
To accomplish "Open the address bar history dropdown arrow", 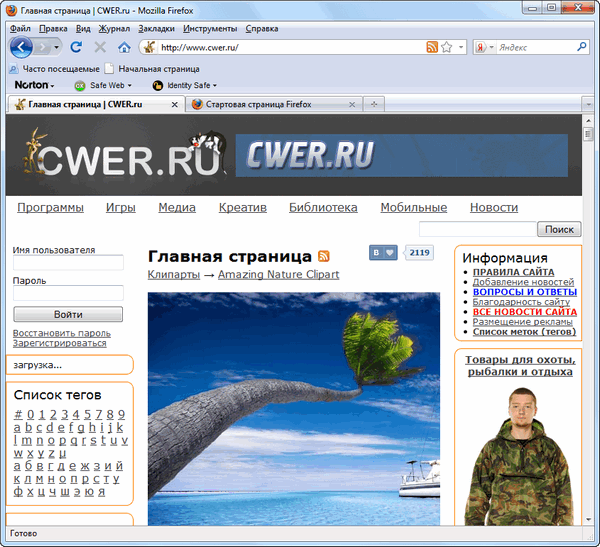I will 460,47.
